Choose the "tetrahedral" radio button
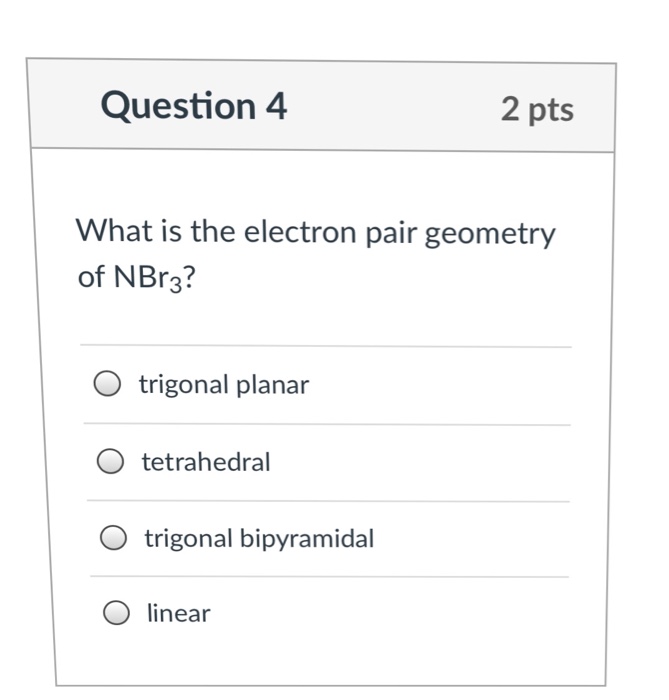 click(x=111, y=462)
